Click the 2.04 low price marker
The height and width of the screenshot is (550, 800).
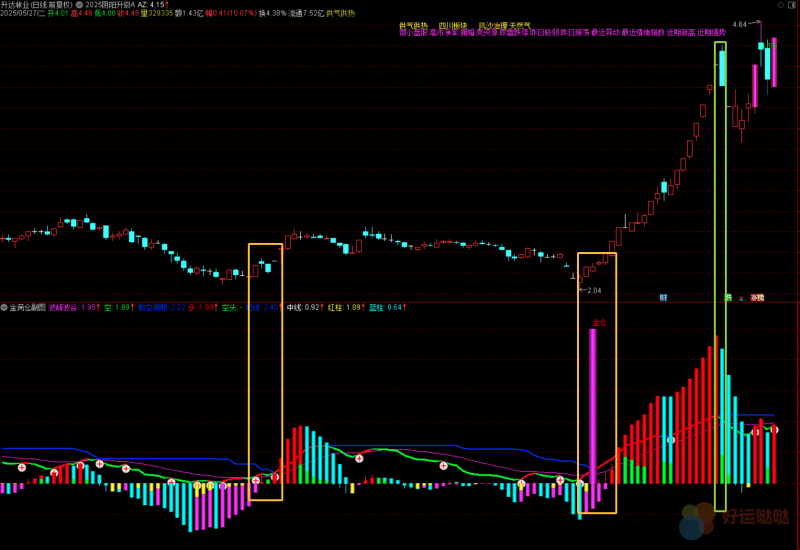pyautogui.click(x=594, y=290)
